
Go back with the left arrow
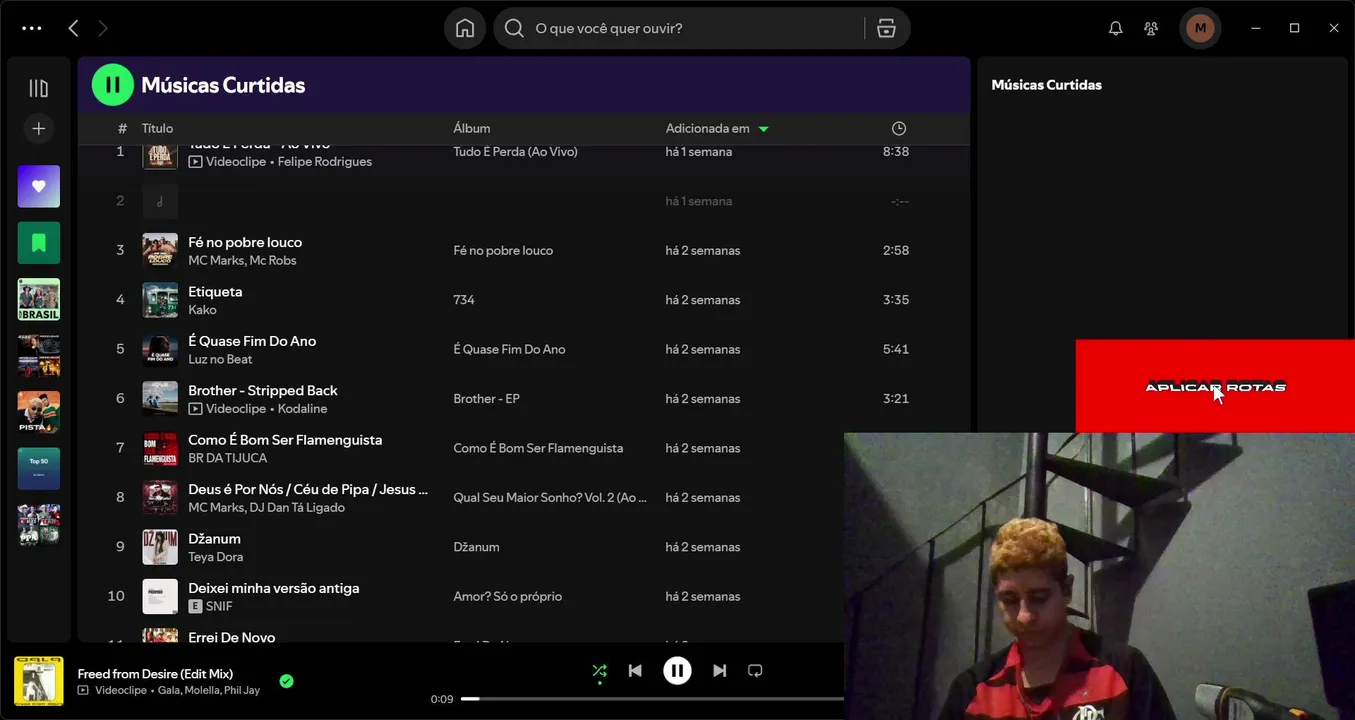tap(73, 28)
